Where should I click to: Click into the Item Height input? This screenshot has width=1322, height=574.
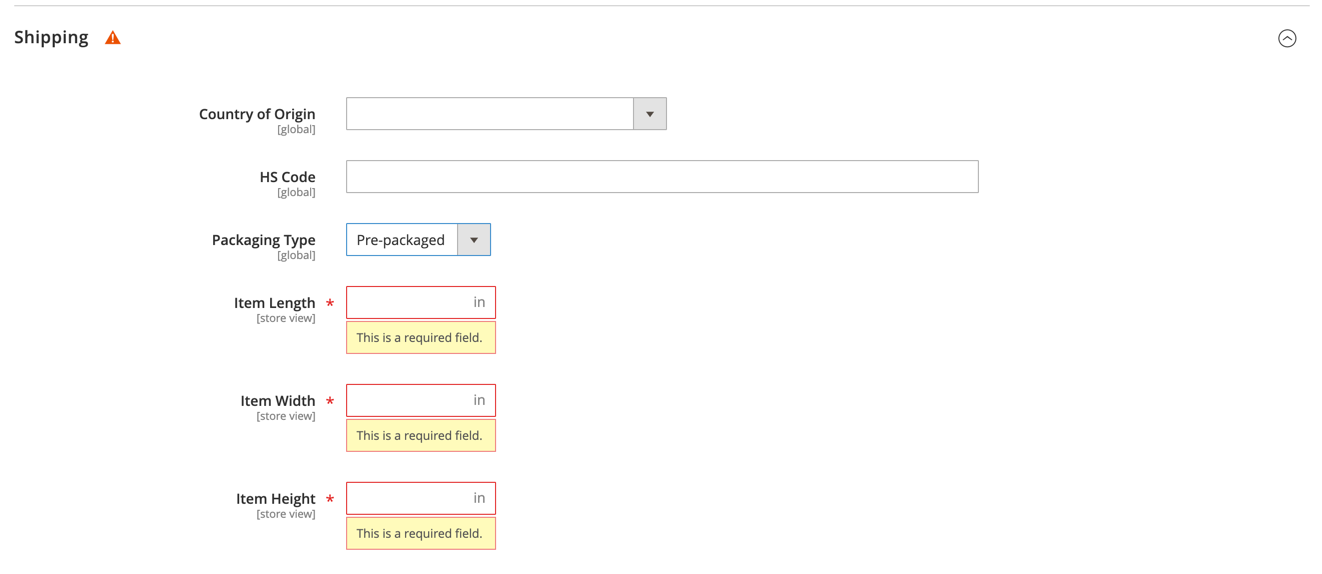(421, 499)
